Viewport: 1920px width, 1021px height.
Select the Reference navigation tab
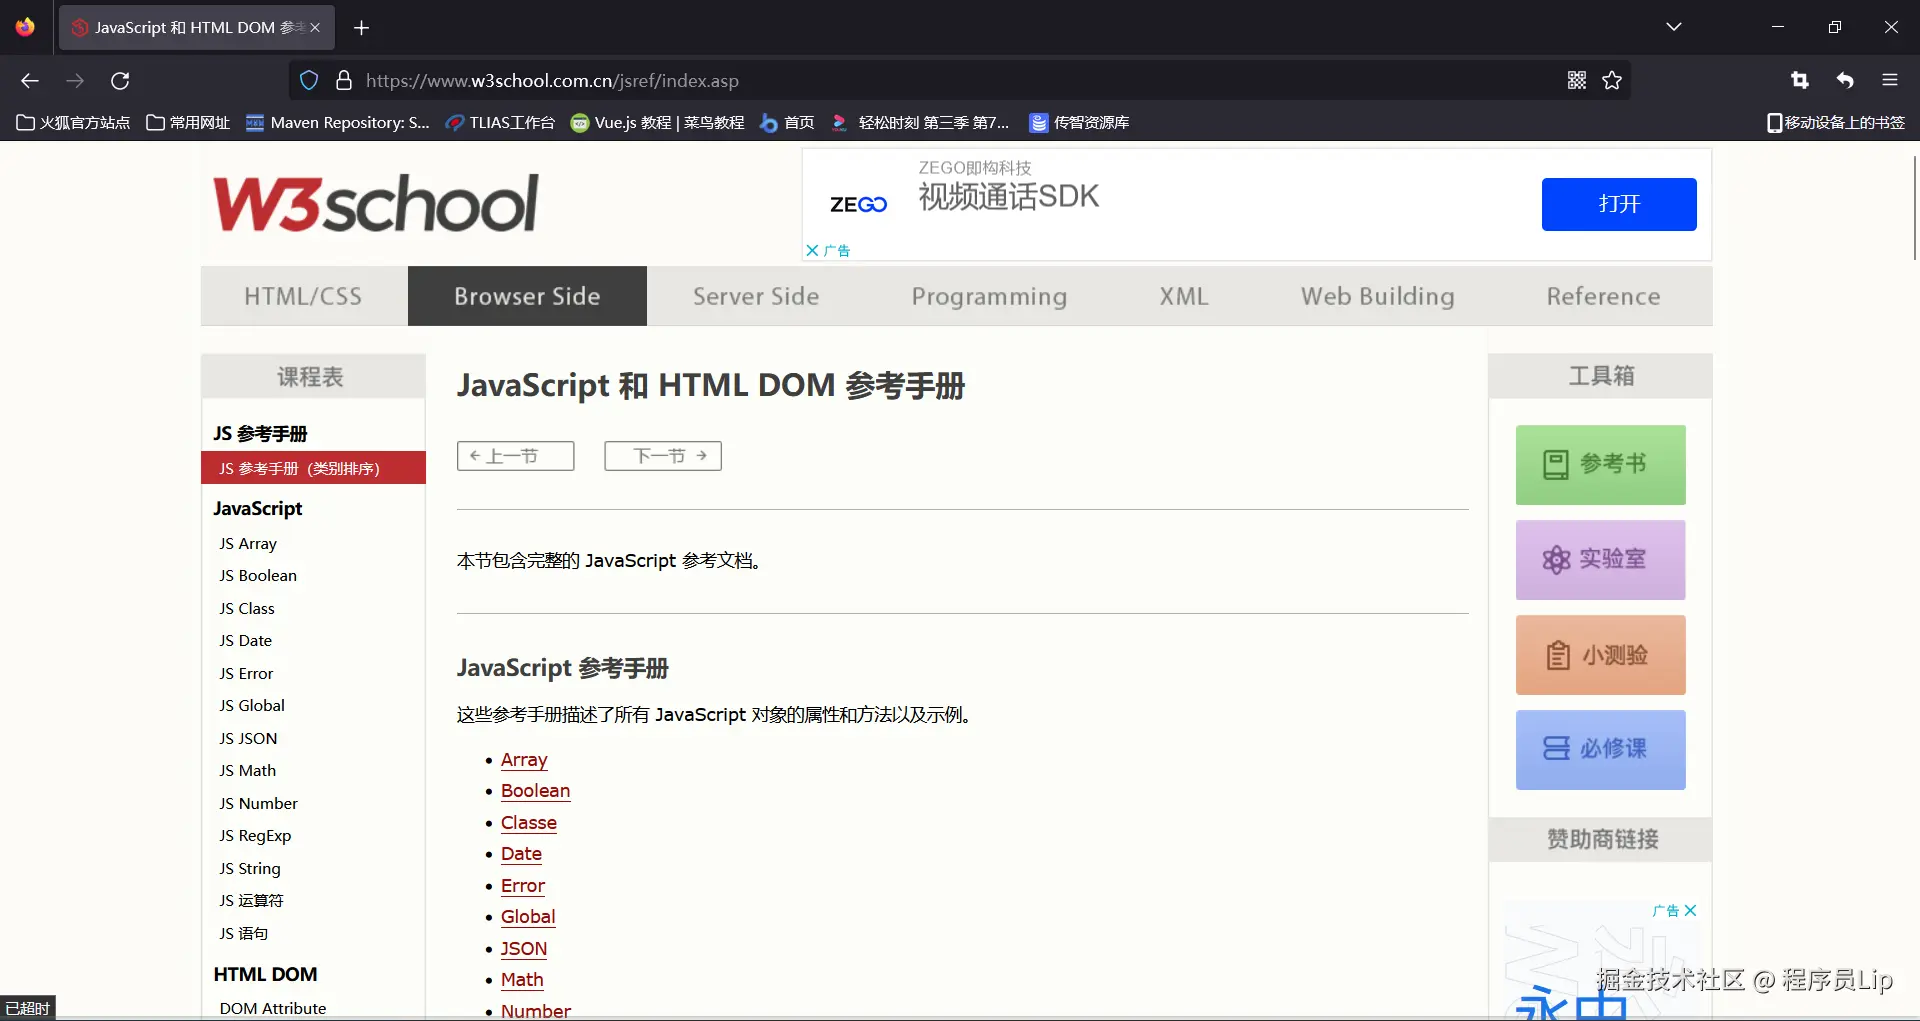point(1603,296)
